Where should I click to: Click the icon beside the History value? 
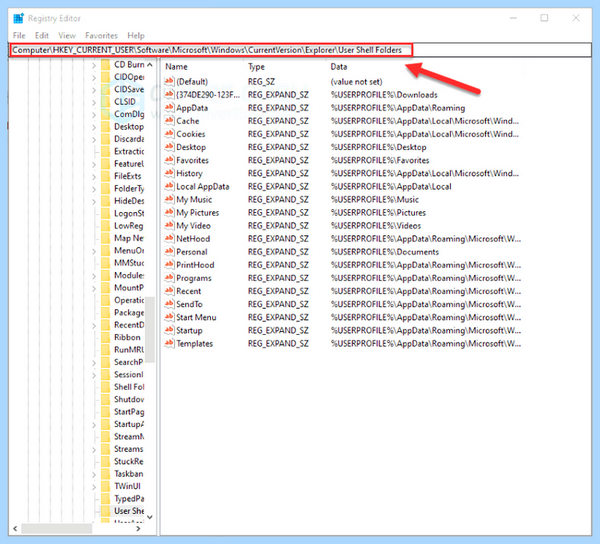[169, 173]
